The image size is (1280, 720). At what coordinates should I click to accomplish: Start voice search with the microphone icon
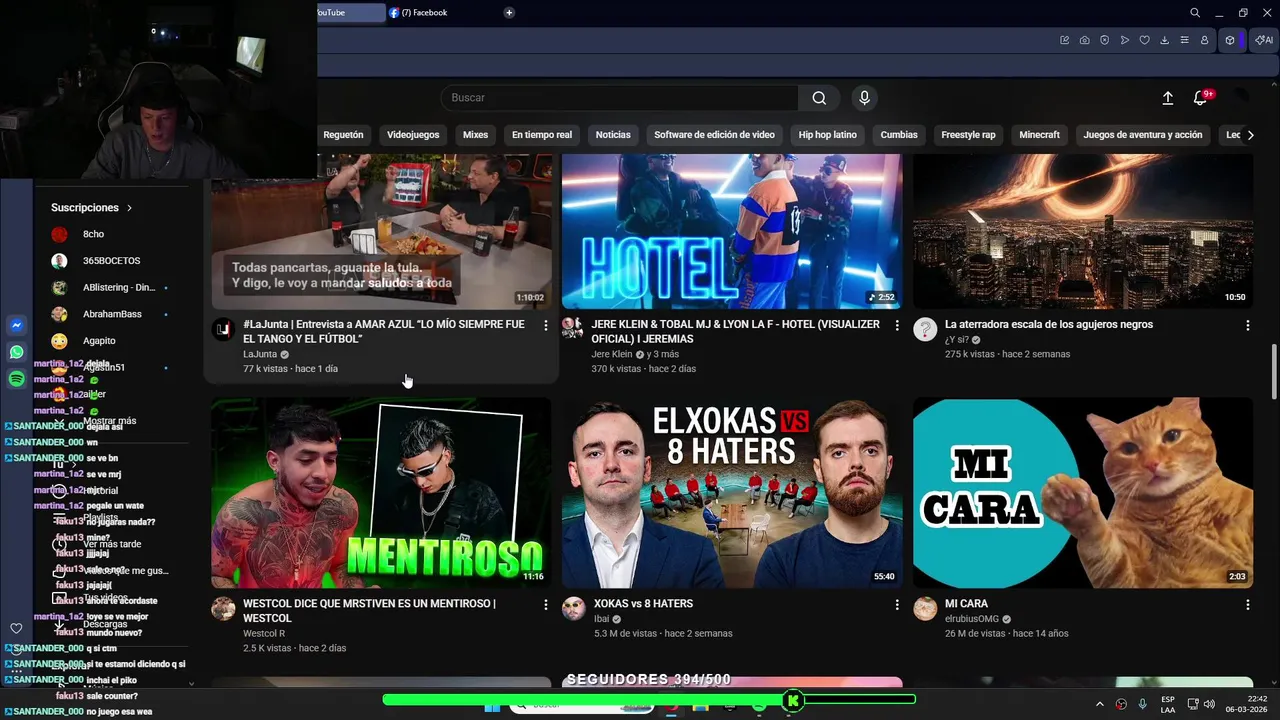click(865, 98)
